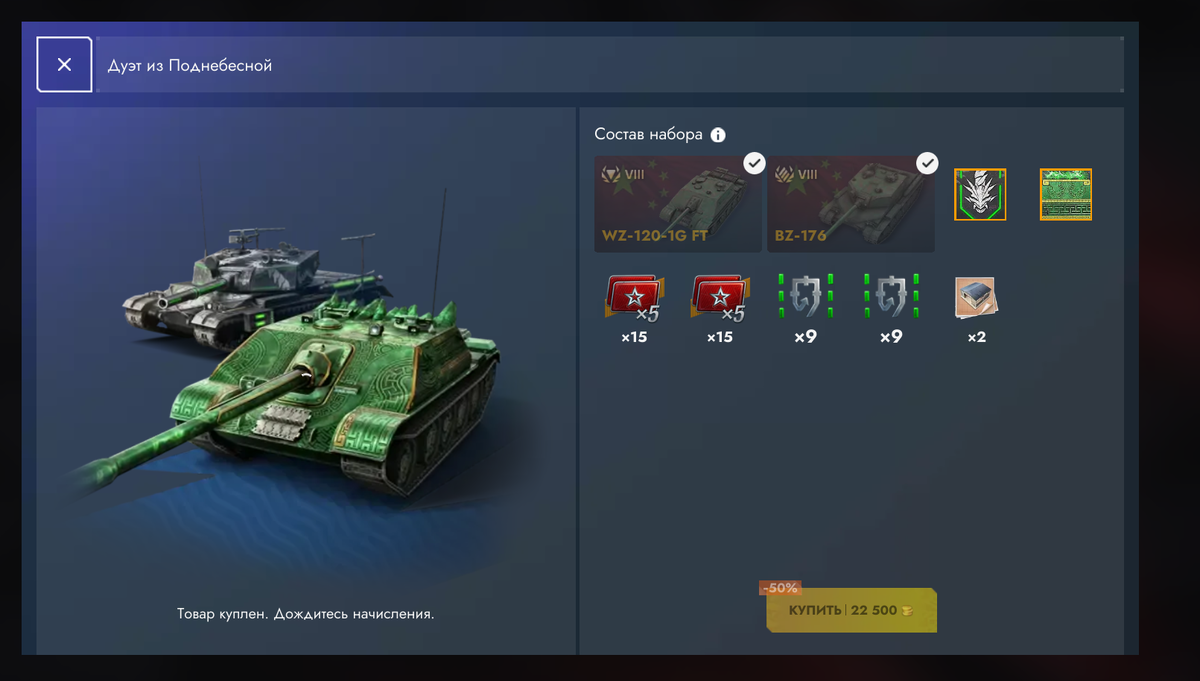Buy the bundle for 22 500 gold
Screen dimensions: 1200x681
tap(852, 610)
